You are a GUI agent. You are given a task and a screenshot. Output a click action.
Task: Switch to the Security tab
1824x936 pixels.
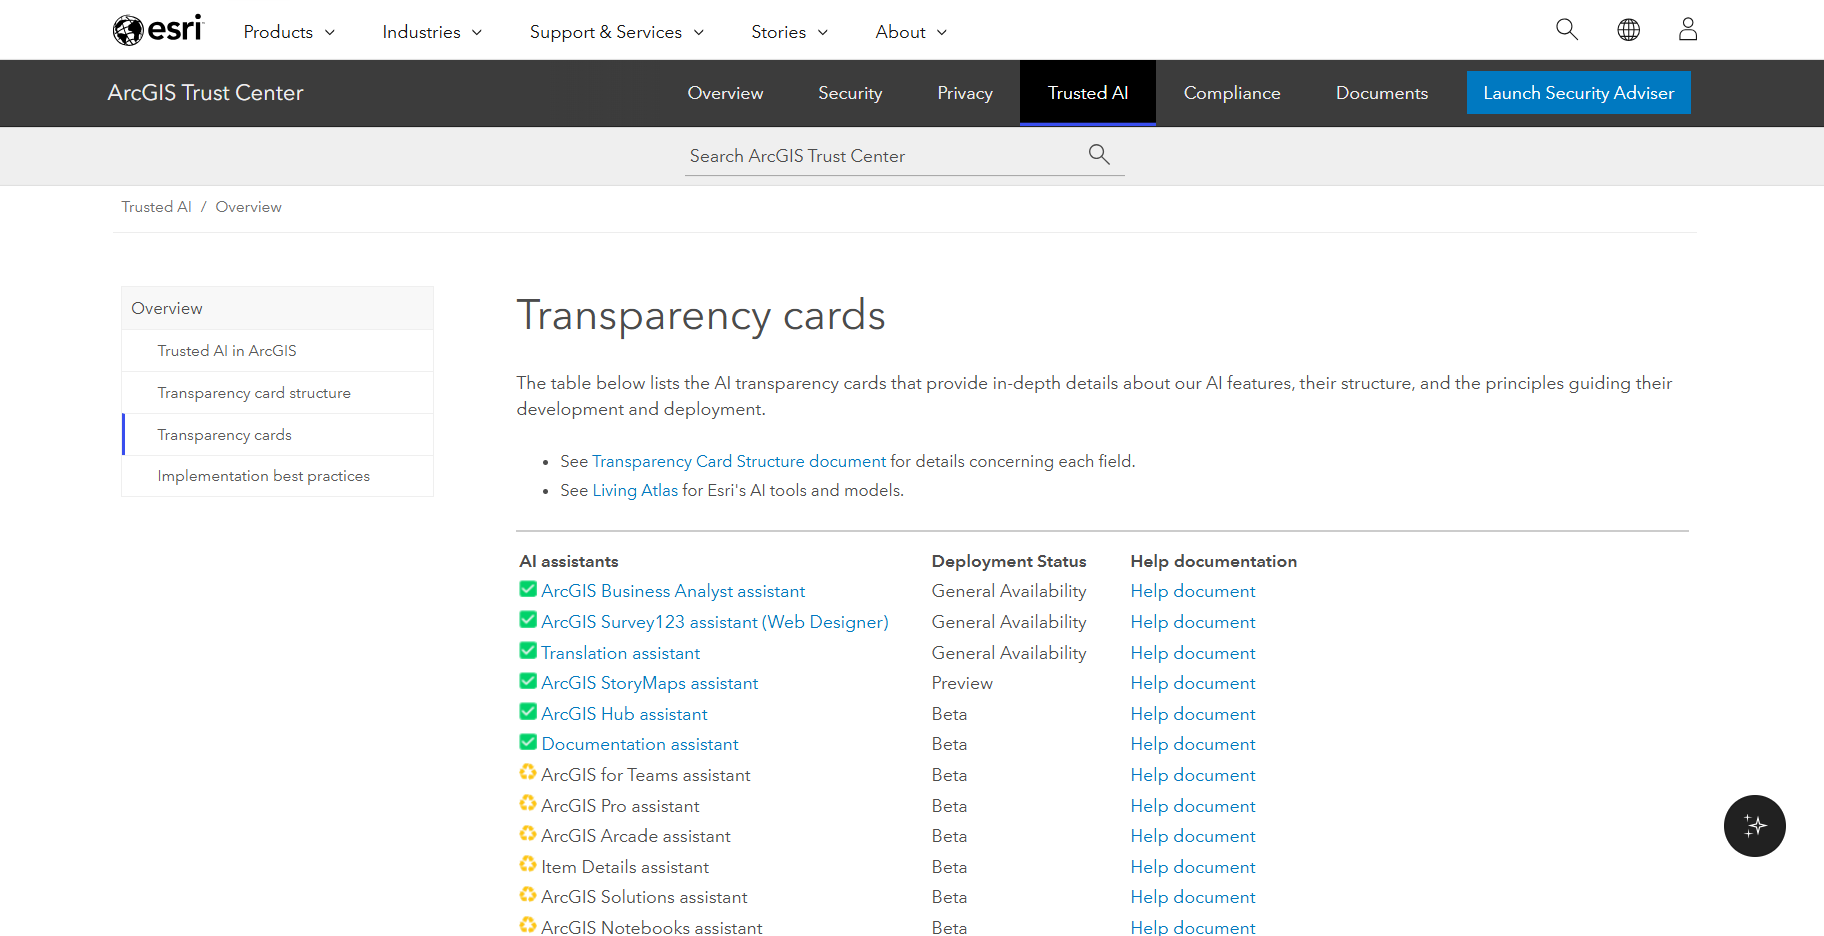pos(850,93)
